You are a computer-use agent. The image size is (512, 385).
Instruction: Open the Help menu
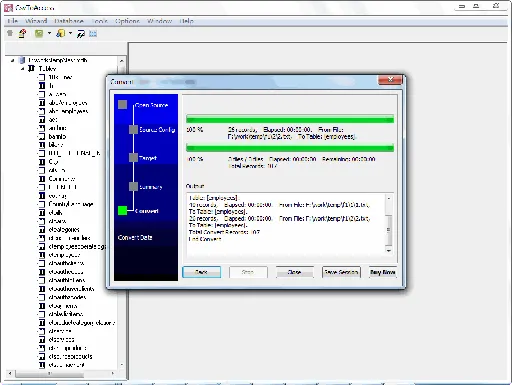click(x=186, y=21)
